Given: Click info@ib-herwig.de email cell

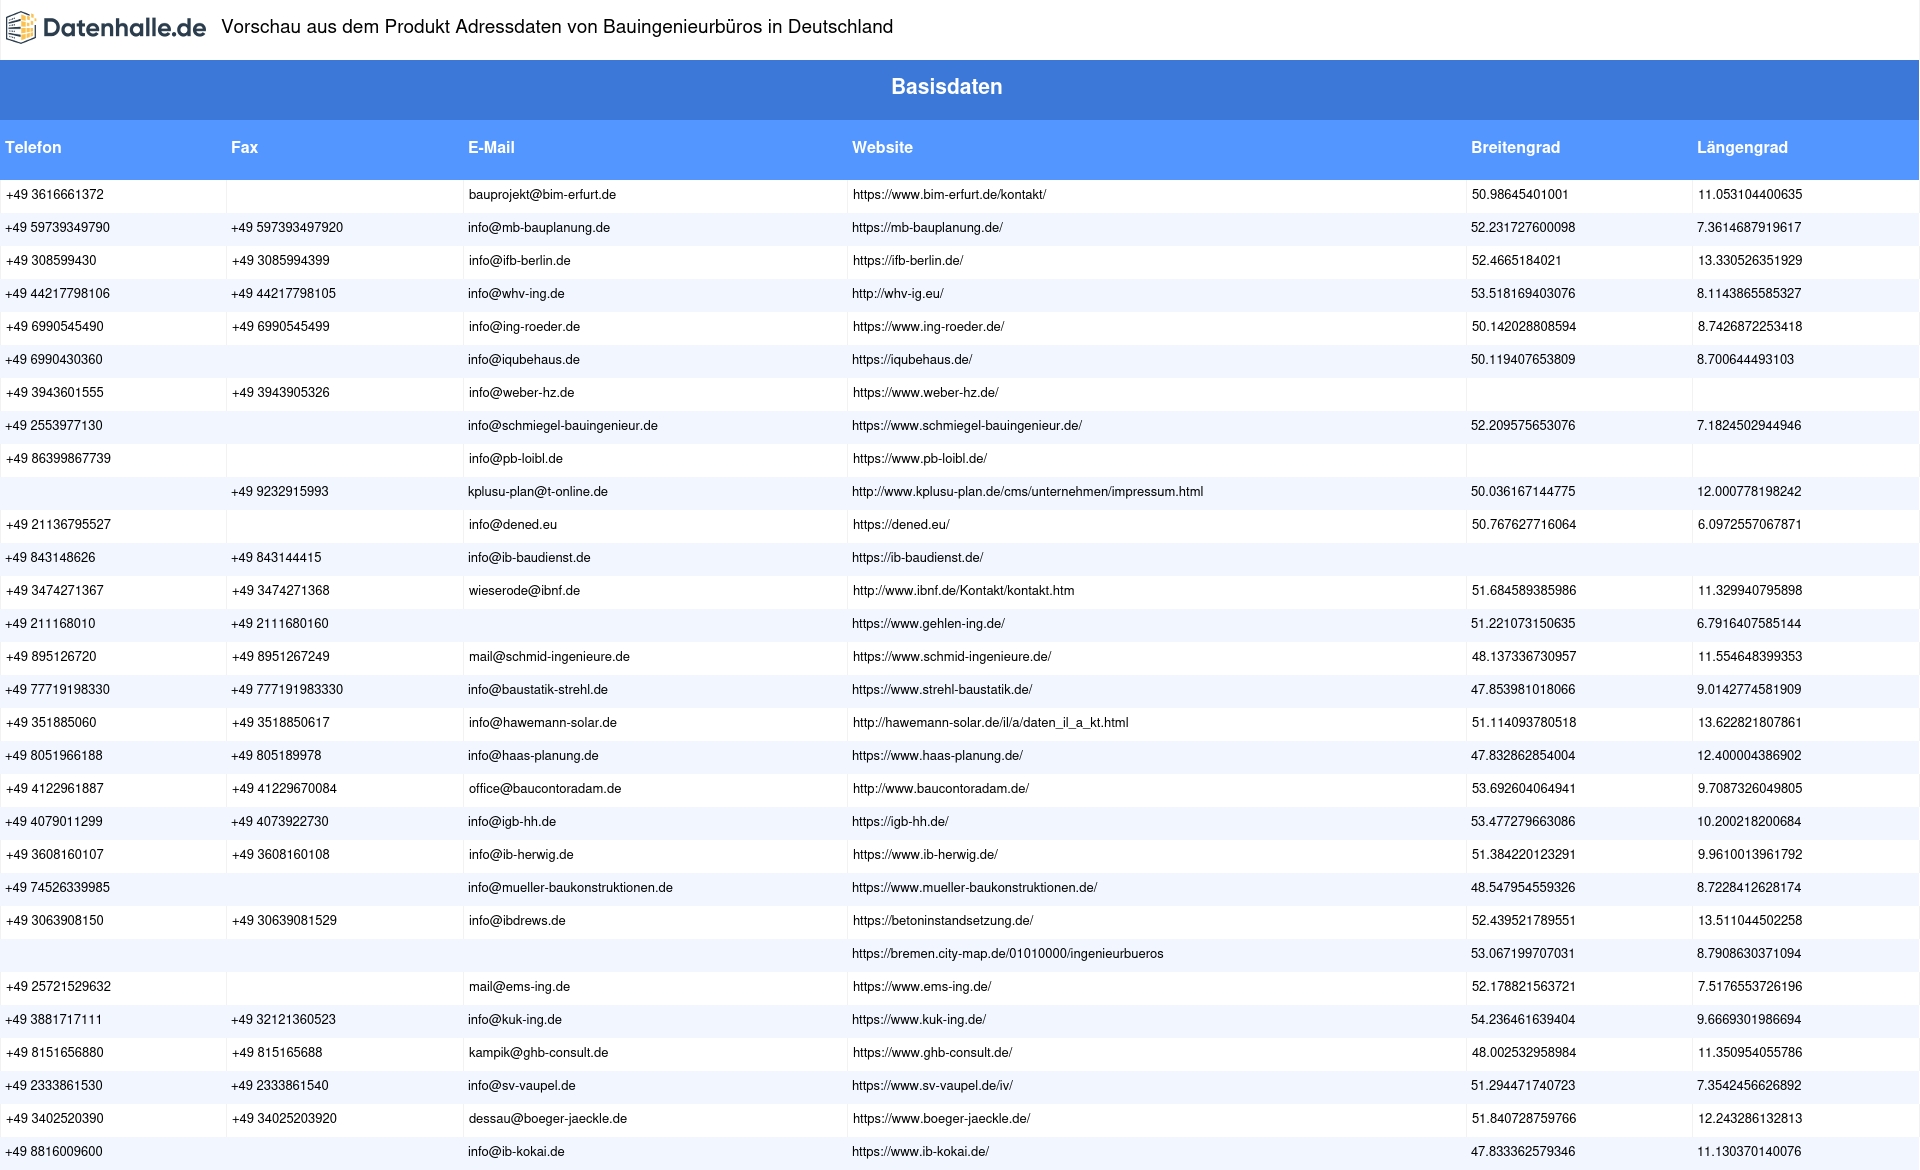Looking at the screenshot, I should [521, 855].
